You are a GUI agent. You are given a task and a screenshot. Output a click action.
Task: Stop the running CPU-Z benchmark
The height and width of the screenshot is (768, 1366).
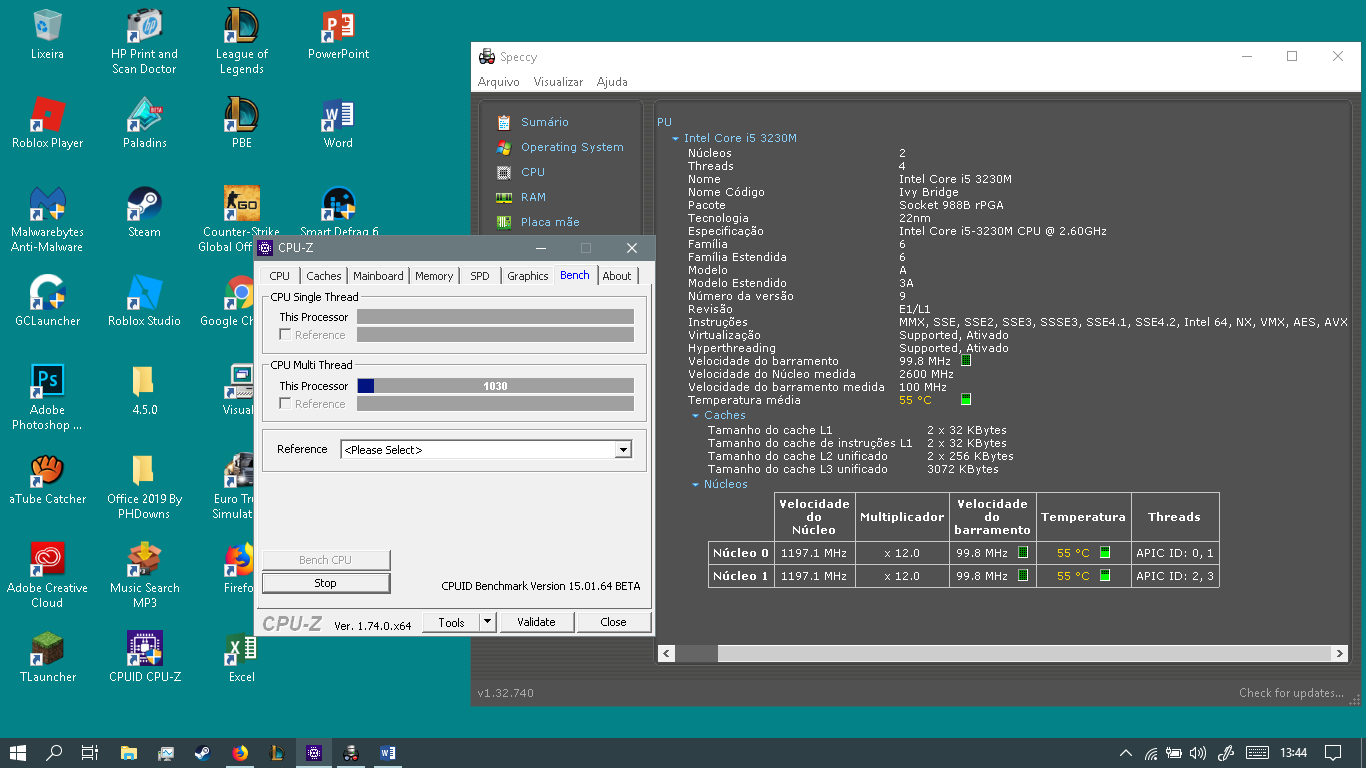326,583
